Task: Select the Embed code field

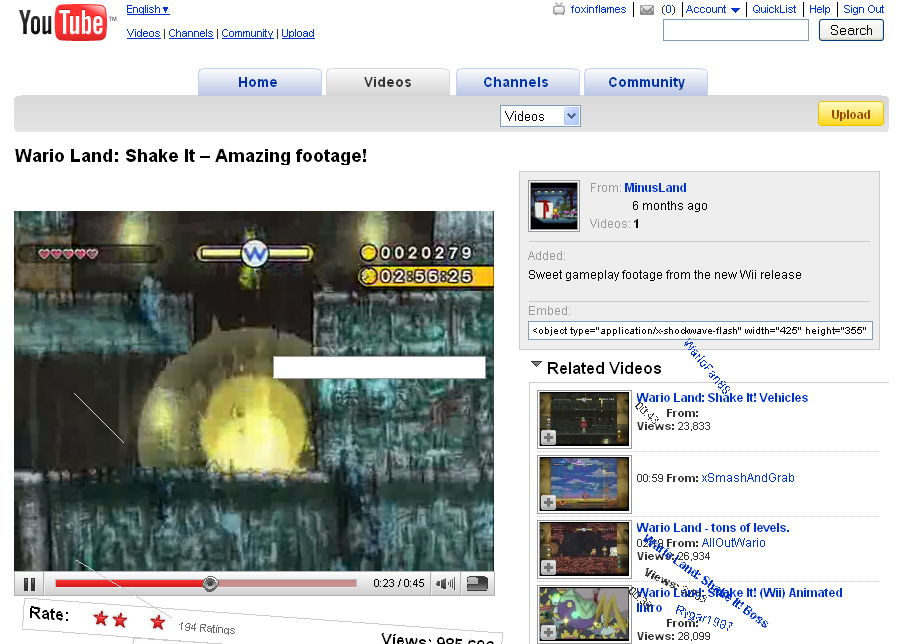Action: 700,331
